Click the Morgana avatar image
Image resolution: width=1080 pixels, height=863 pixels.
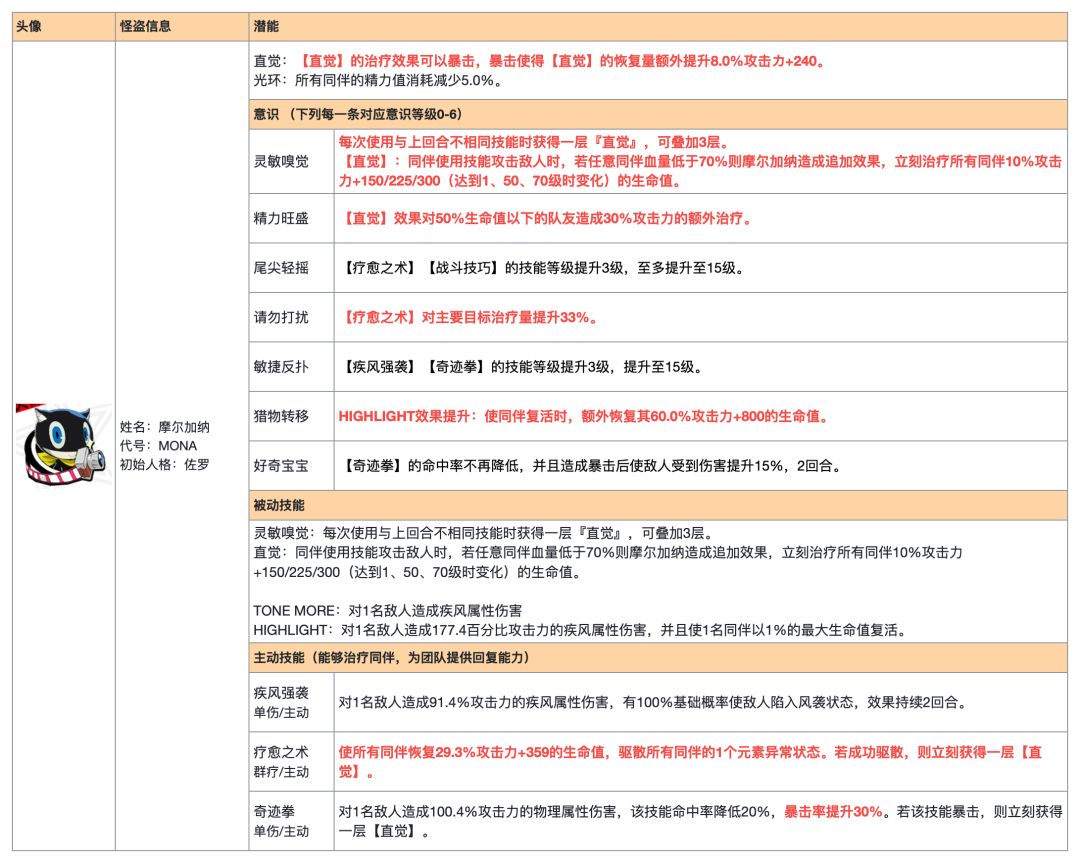pos(63,446)
